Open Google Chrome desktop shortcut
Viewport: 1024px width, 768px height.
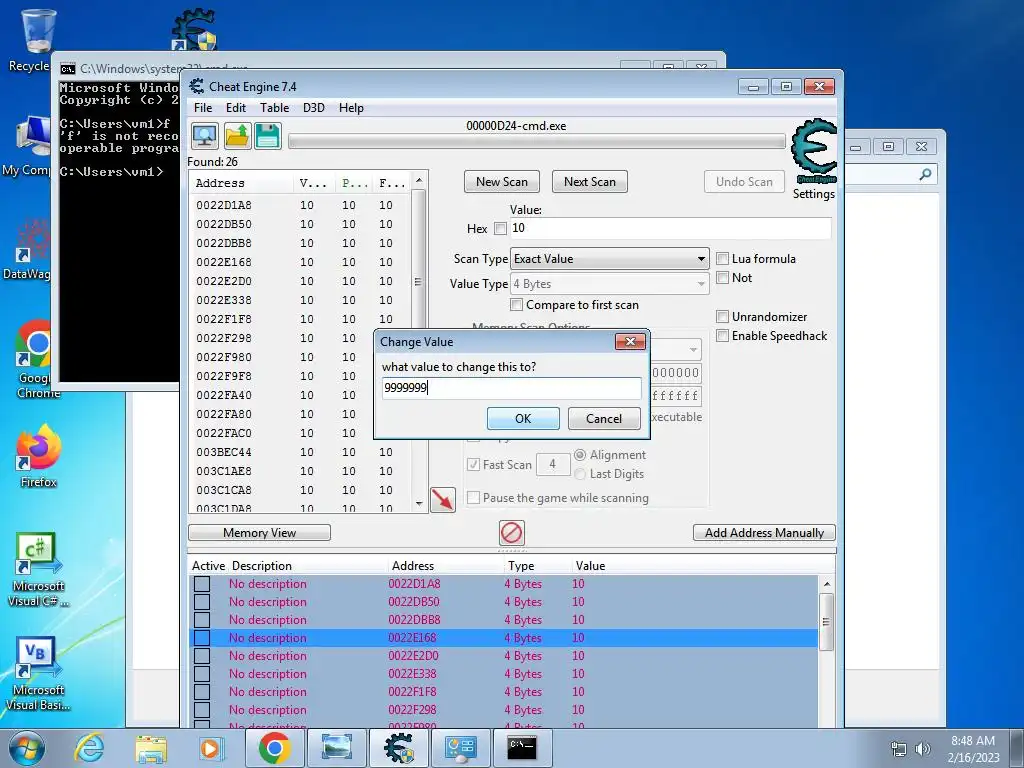[x=36, y=359]
